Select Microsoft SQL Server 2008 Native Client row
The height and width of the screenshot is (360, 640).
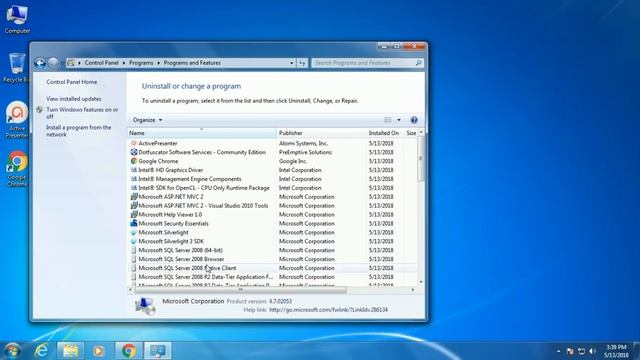[272, 268]
